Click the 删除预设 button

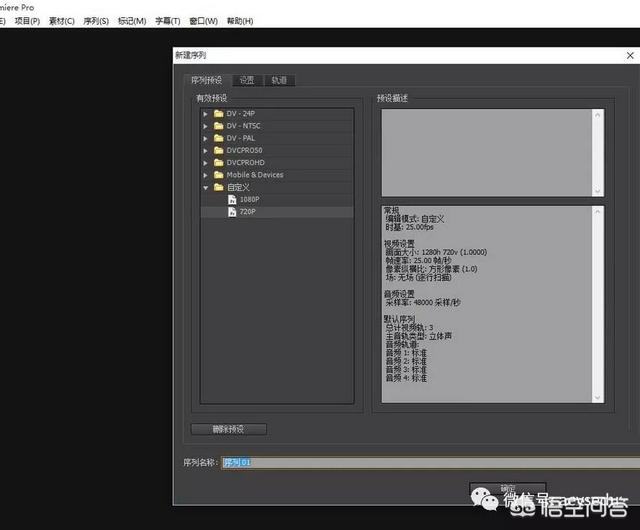229,429
